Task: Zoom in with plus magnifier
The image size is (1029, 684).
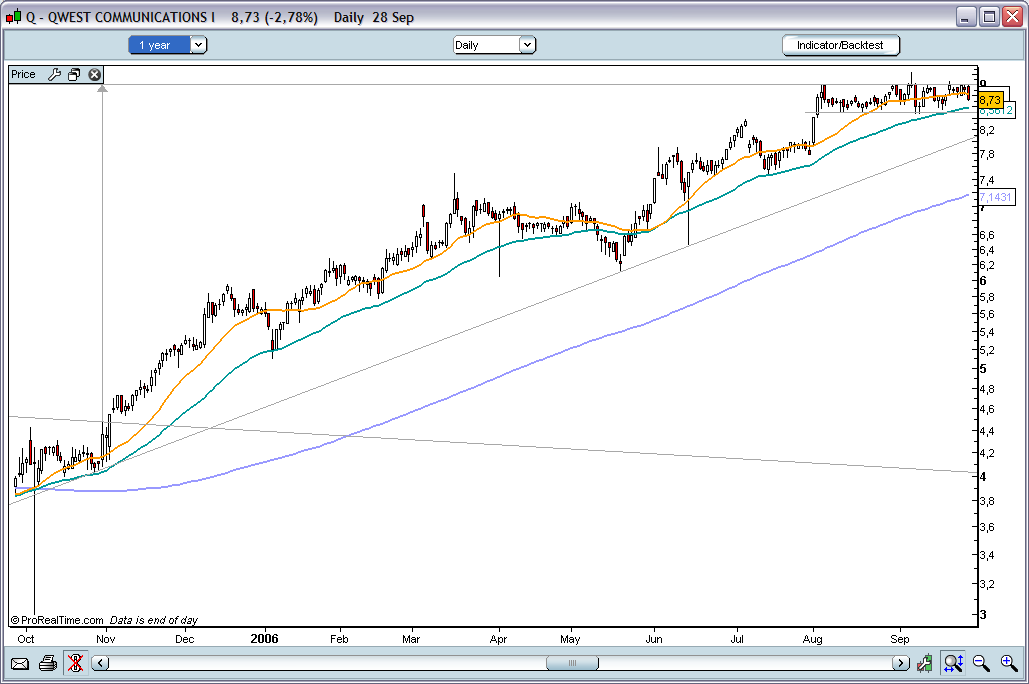Action: (x=1008, y=663)
